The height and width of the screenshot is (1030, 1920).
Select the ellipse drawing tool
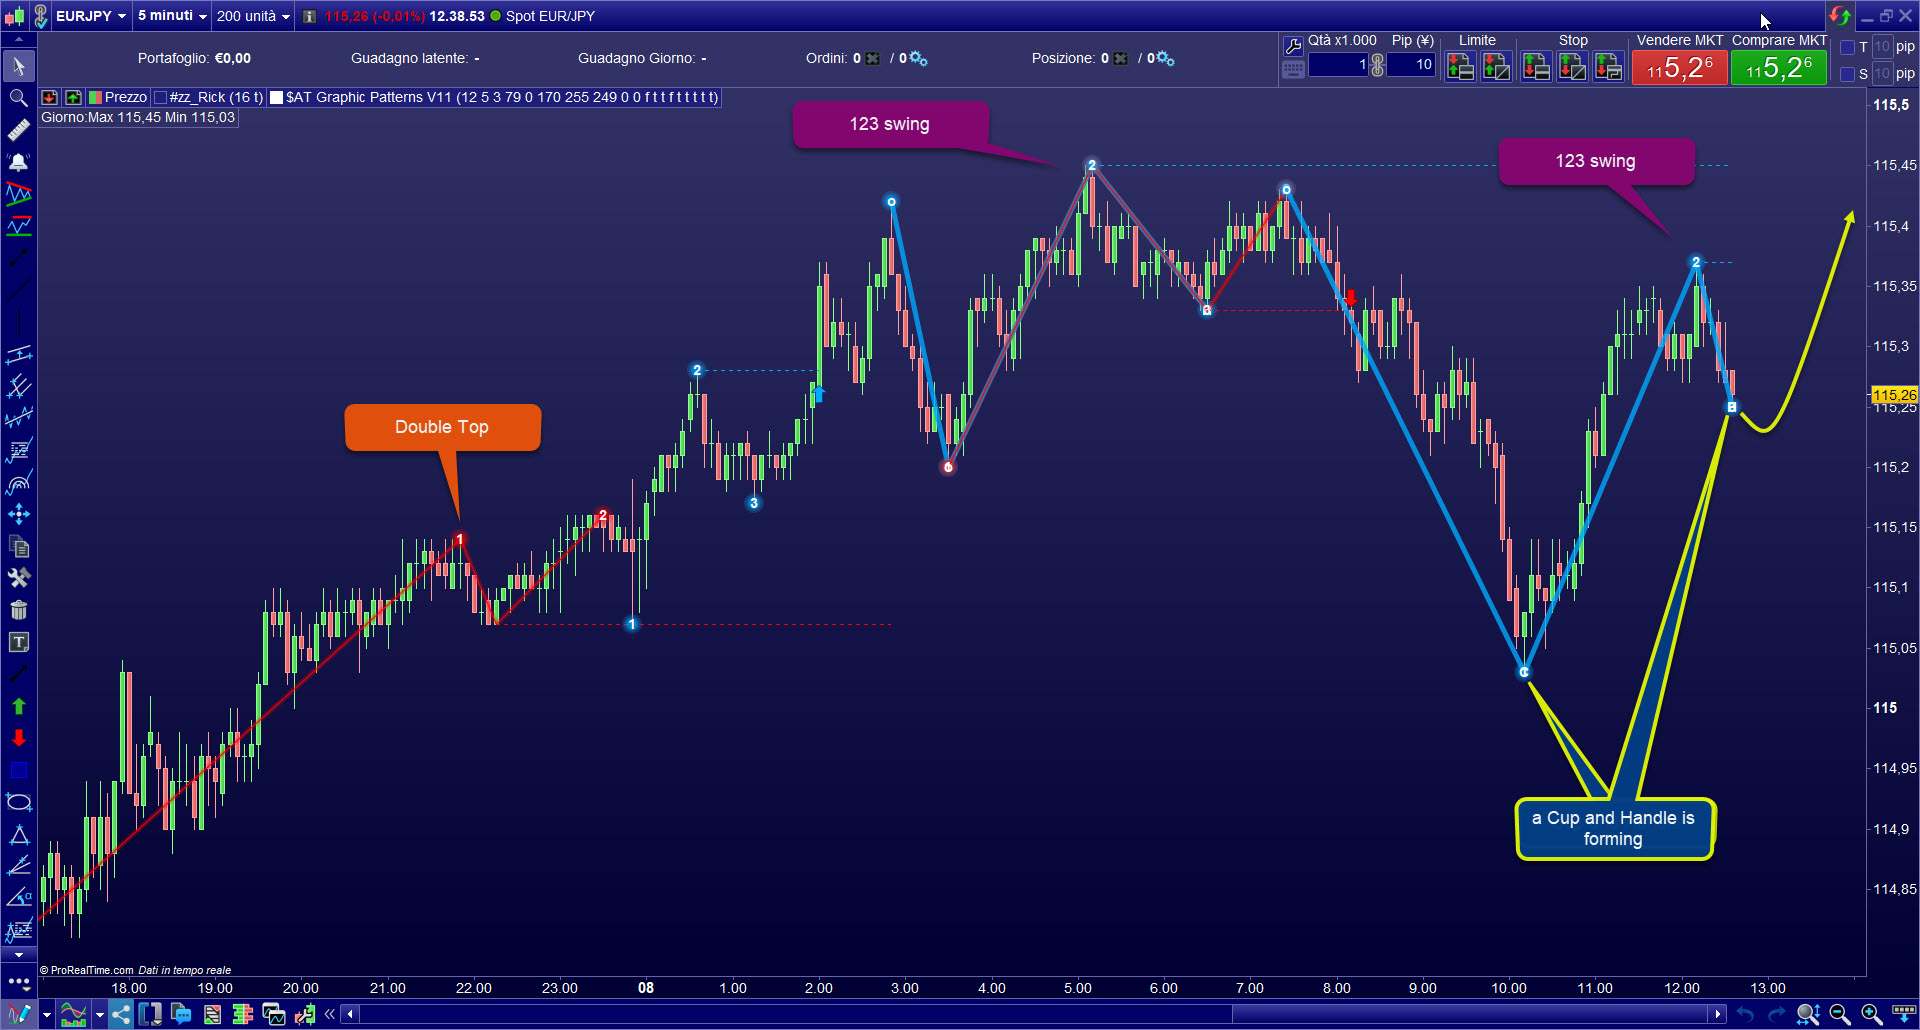[x=18, y=801]
